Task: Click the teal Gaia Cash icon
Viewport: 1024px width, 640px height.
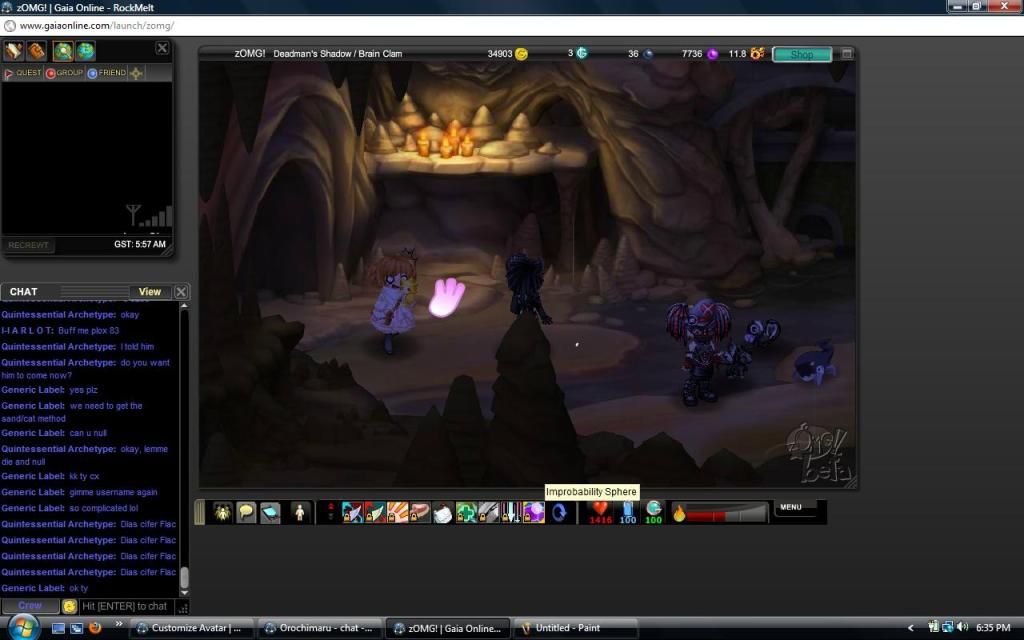Action: point(582,53)
